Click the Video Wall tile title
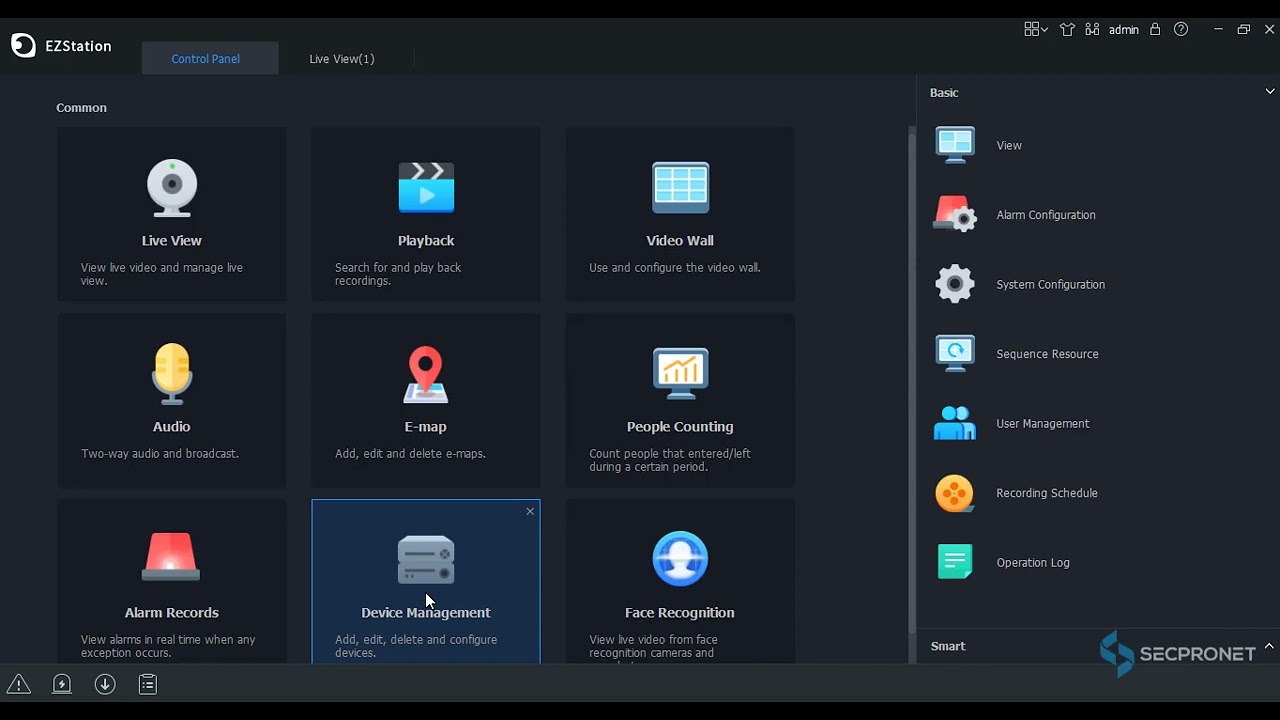 680,241
